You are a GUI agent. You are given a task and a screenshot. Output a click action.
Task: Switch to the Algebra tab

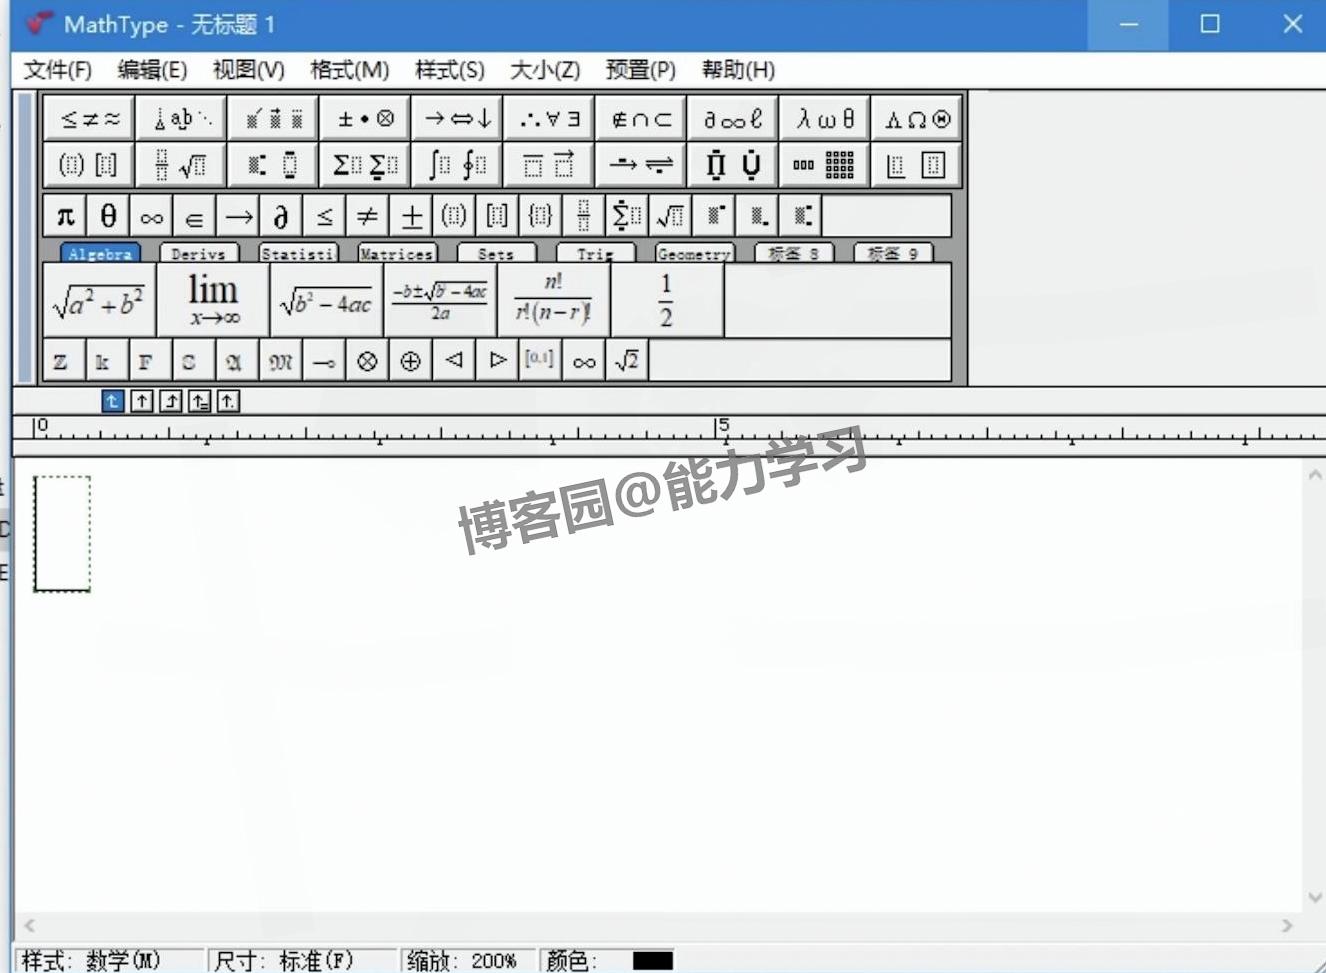click(100, 254)
